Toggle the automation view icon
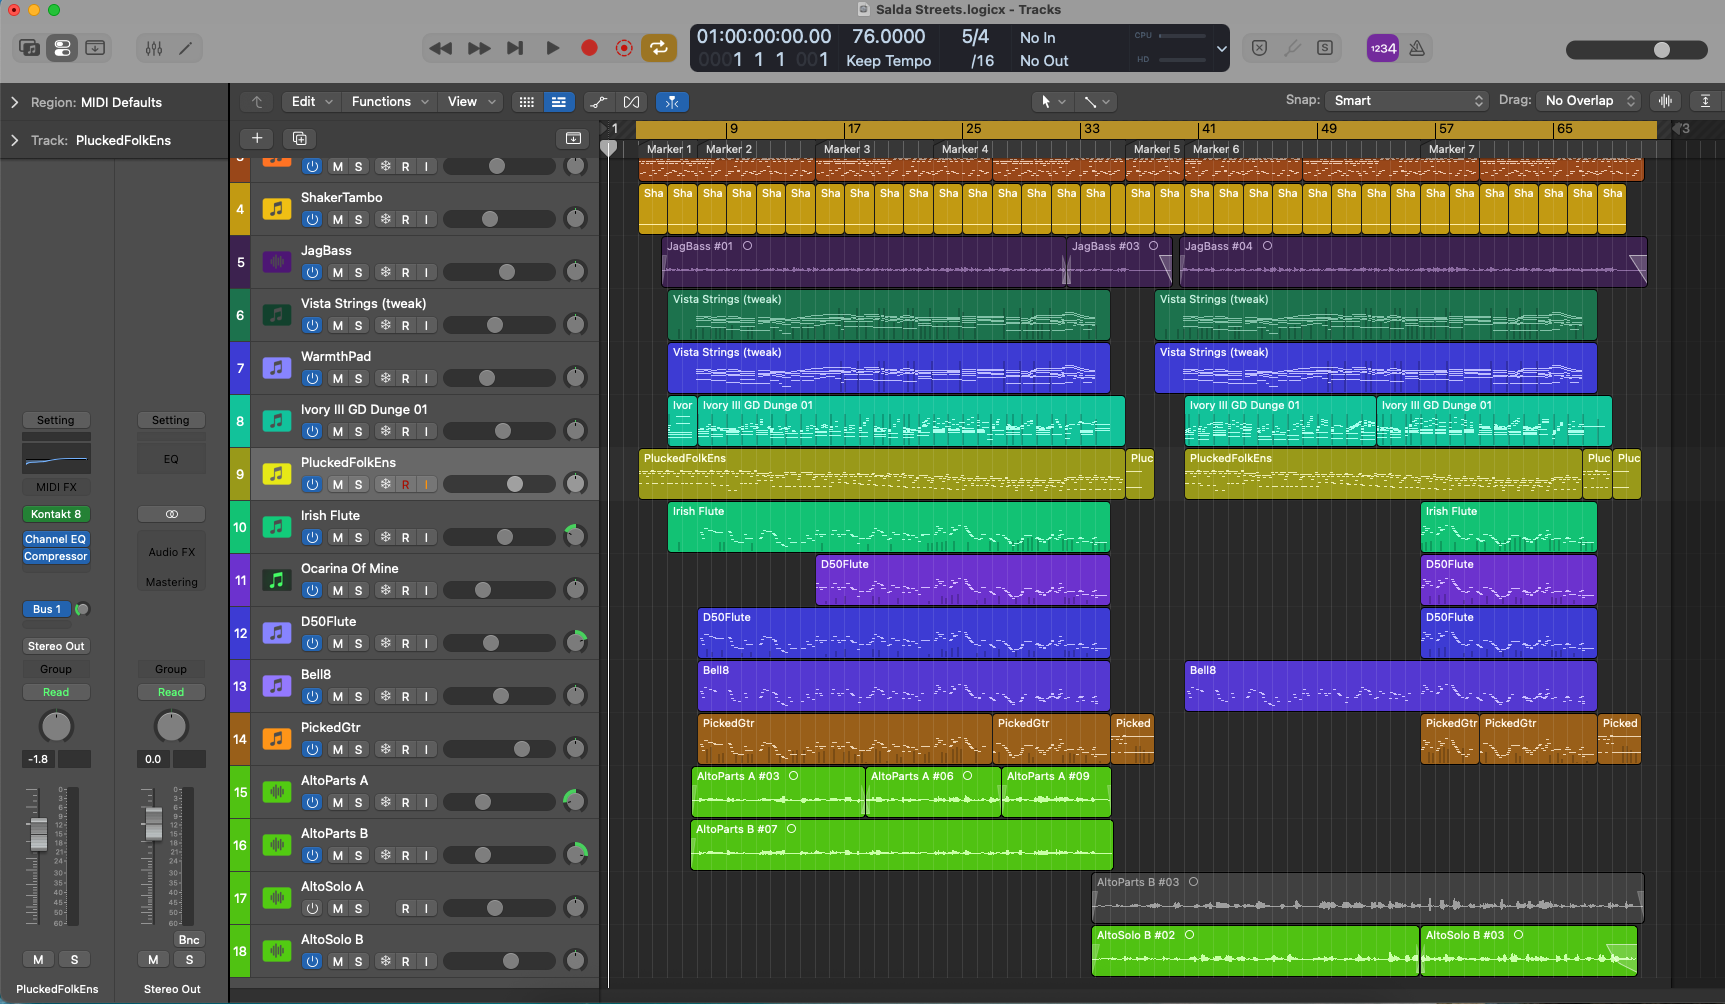Image resolution: width=1725 pixels, height=1004 pixels. coord(598,102)
